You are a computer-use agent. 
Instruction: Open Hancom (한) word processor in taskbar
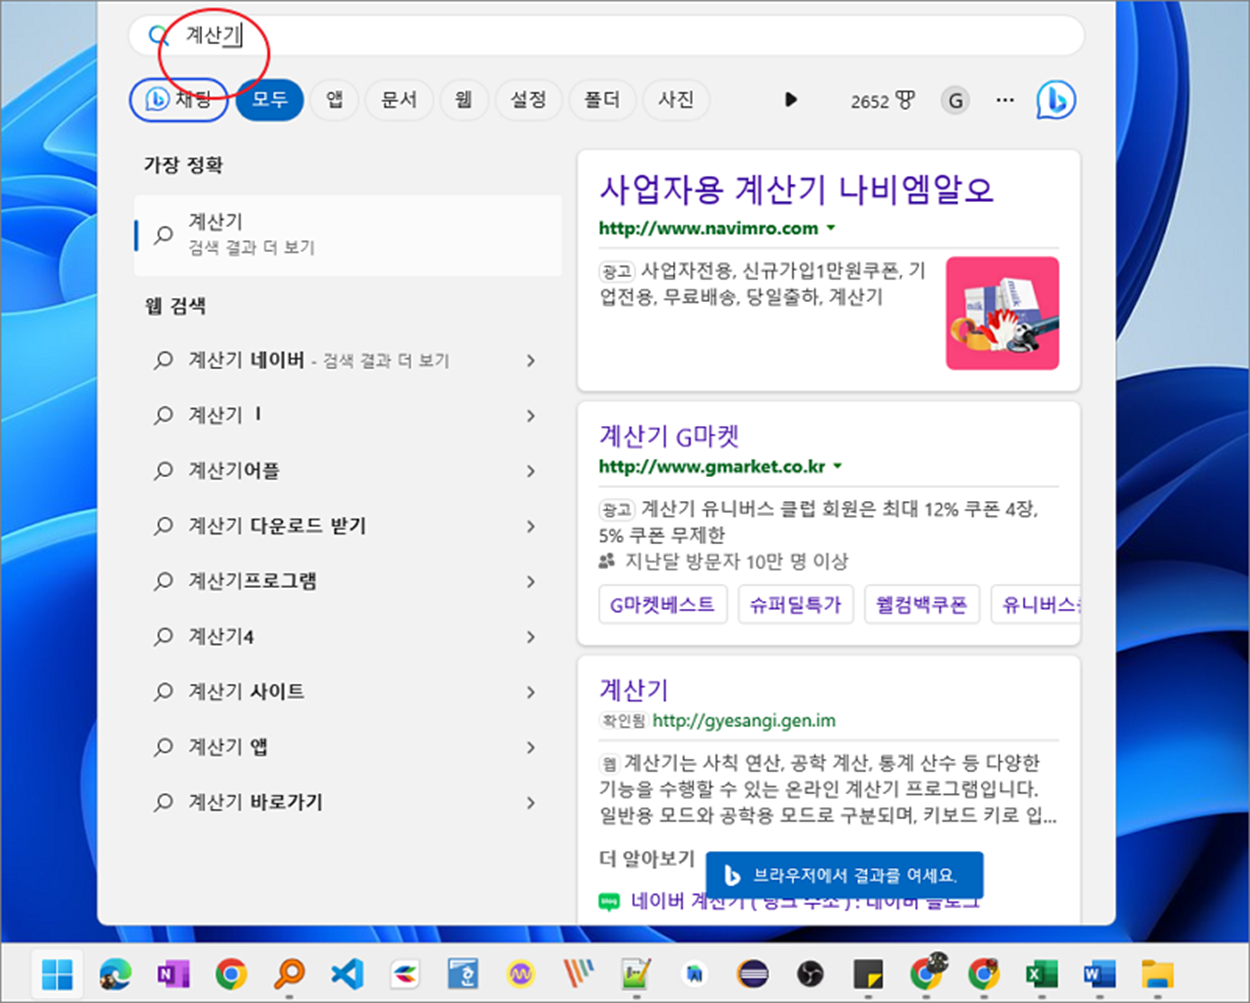(x=462, y=973)
